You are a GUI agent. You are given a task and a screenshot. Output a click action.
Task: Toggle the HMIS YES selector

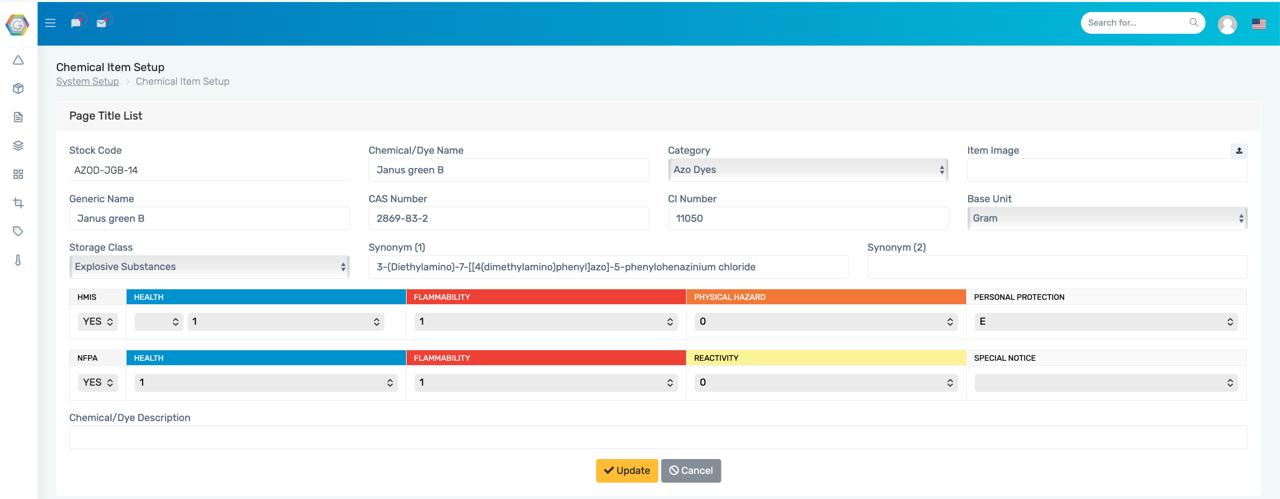[97, 322]
